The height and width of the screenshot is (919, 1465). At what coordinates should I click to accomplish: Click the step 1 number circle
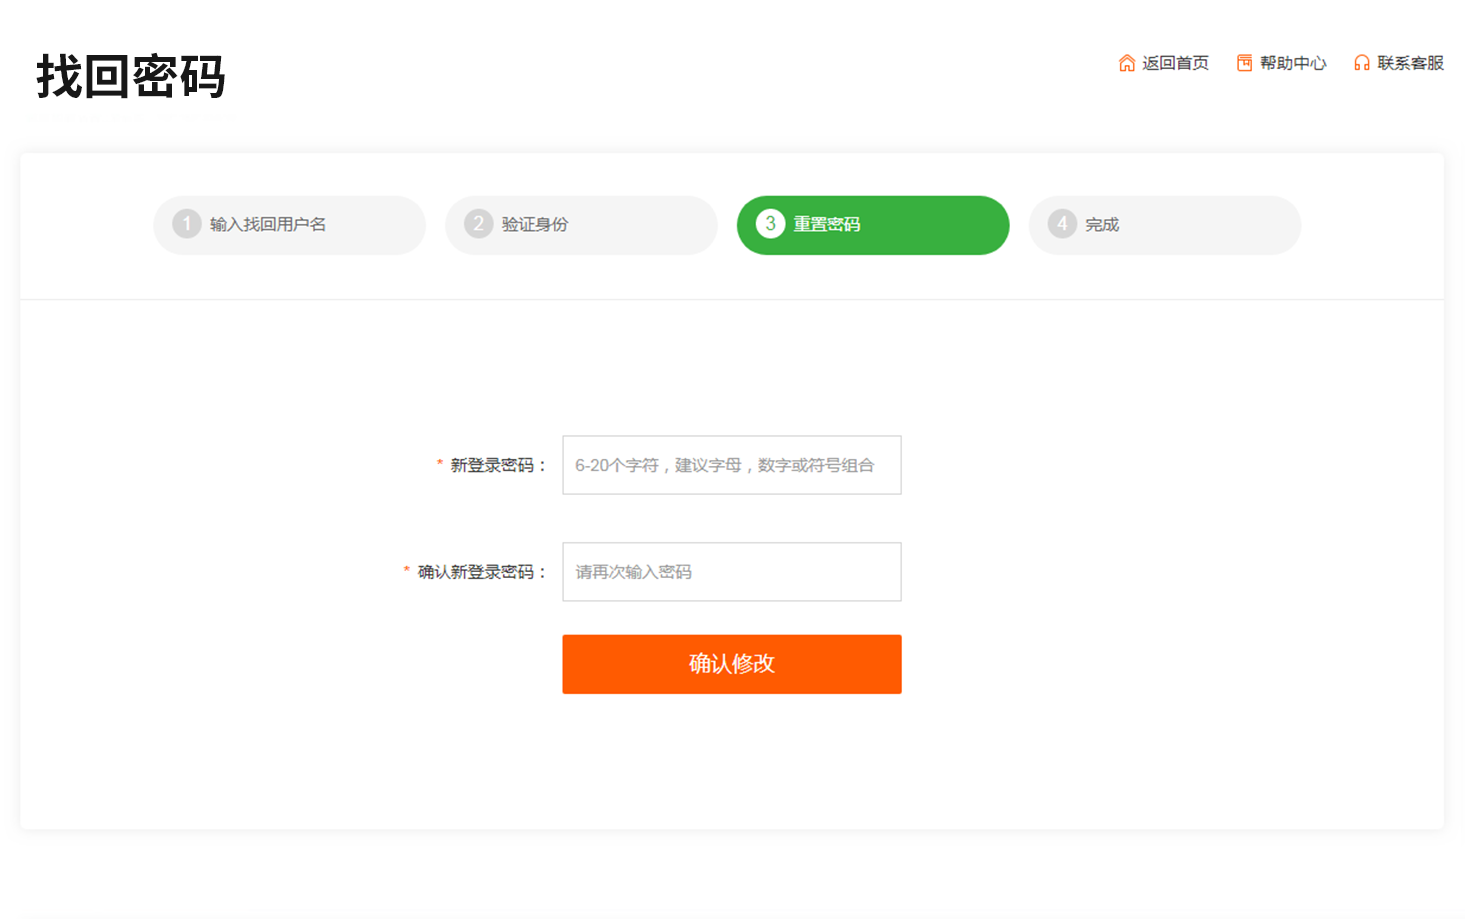[187, 224]
